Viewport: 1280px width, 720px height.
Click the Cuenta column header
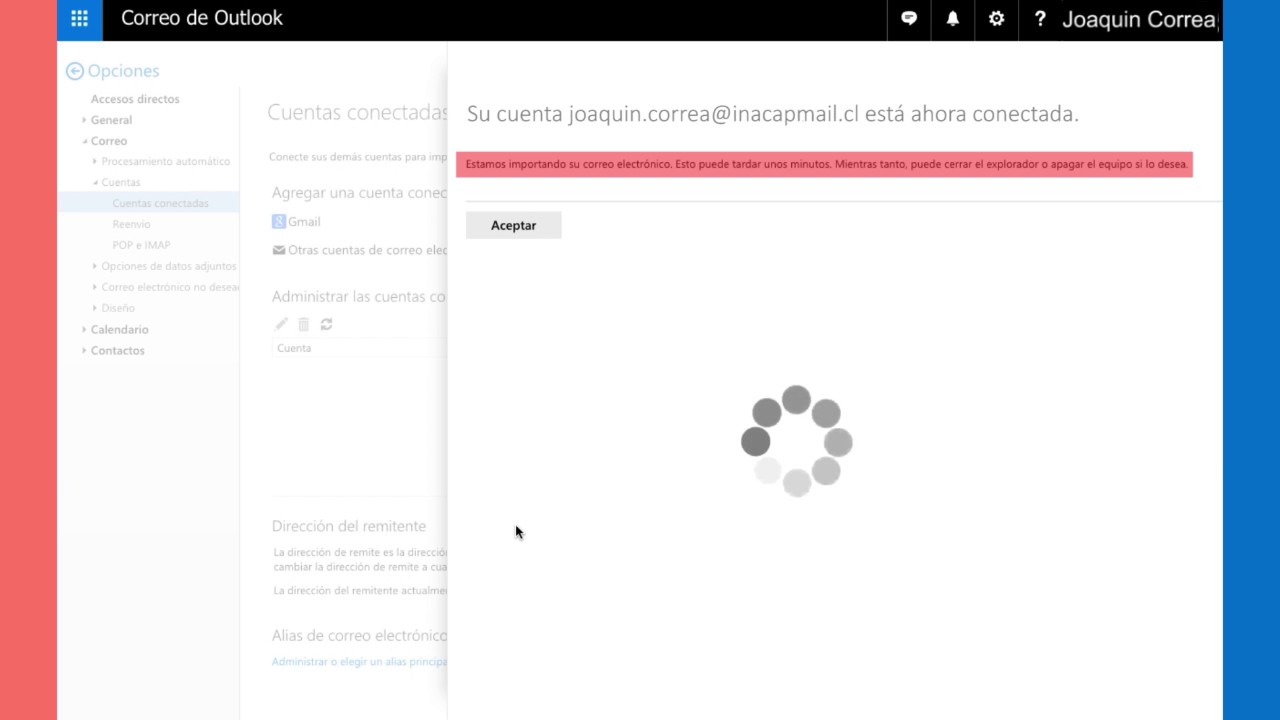pos(294,348)
